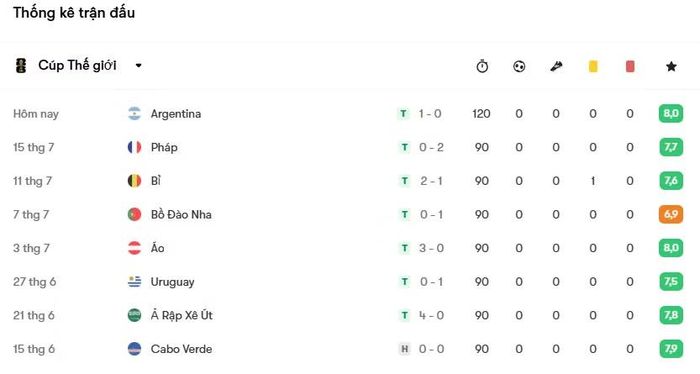Click the H draw badge for Cabo Verde
Screen dimensions: 700x374
[404, 349]
